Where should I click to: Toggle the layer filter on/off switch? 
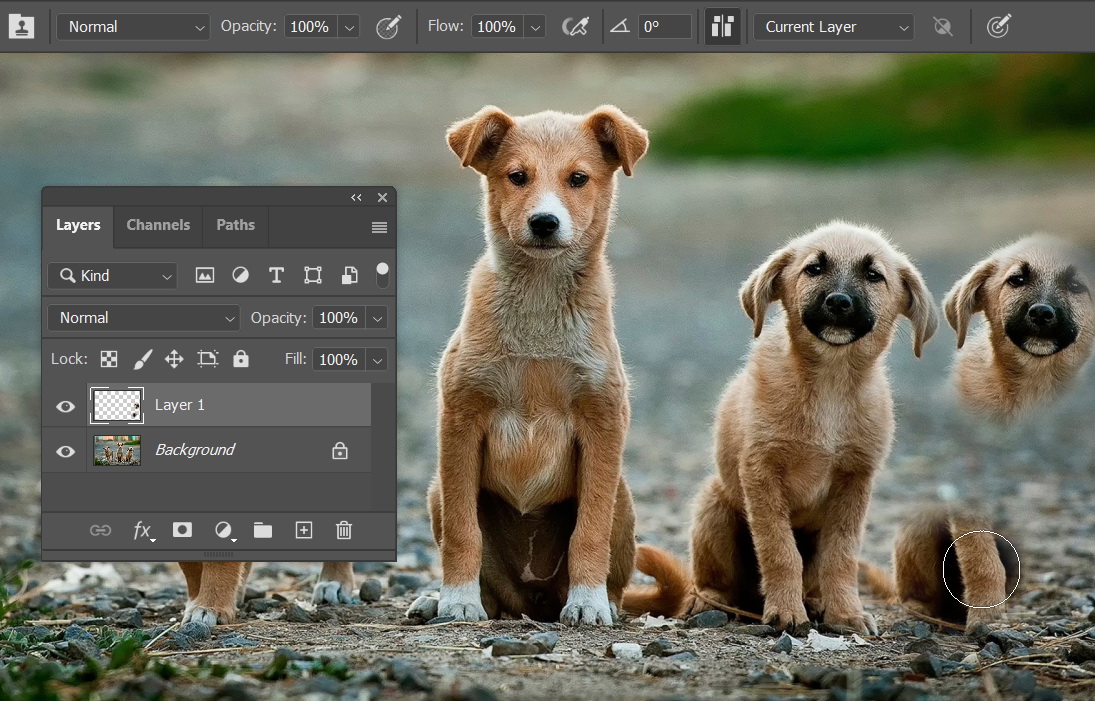tap(382, 275)
